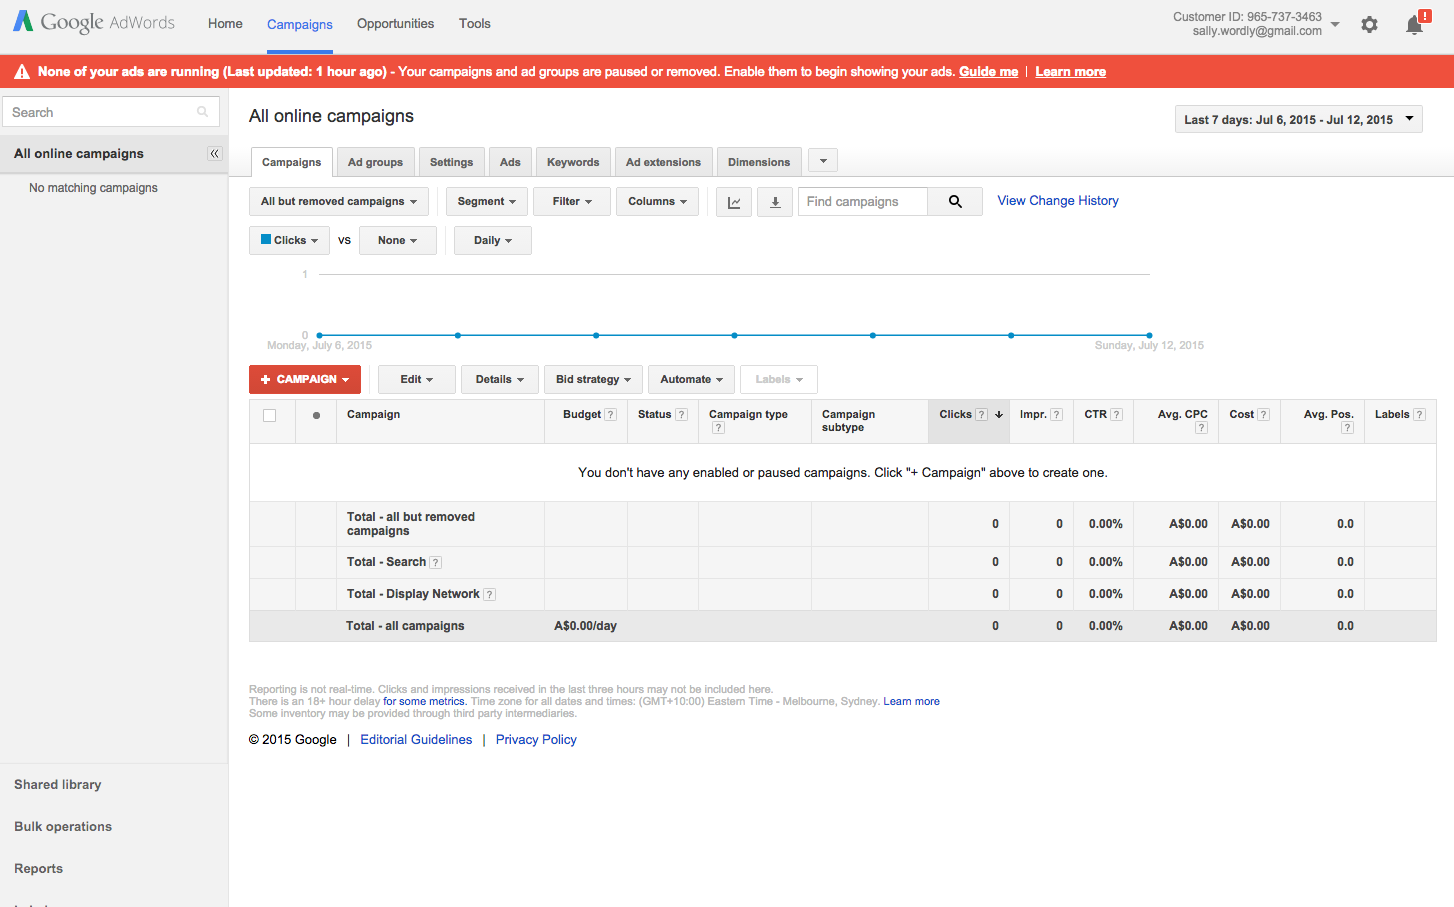
Task: Open the blue Clicks metric selector
Action: click(289, 241)
